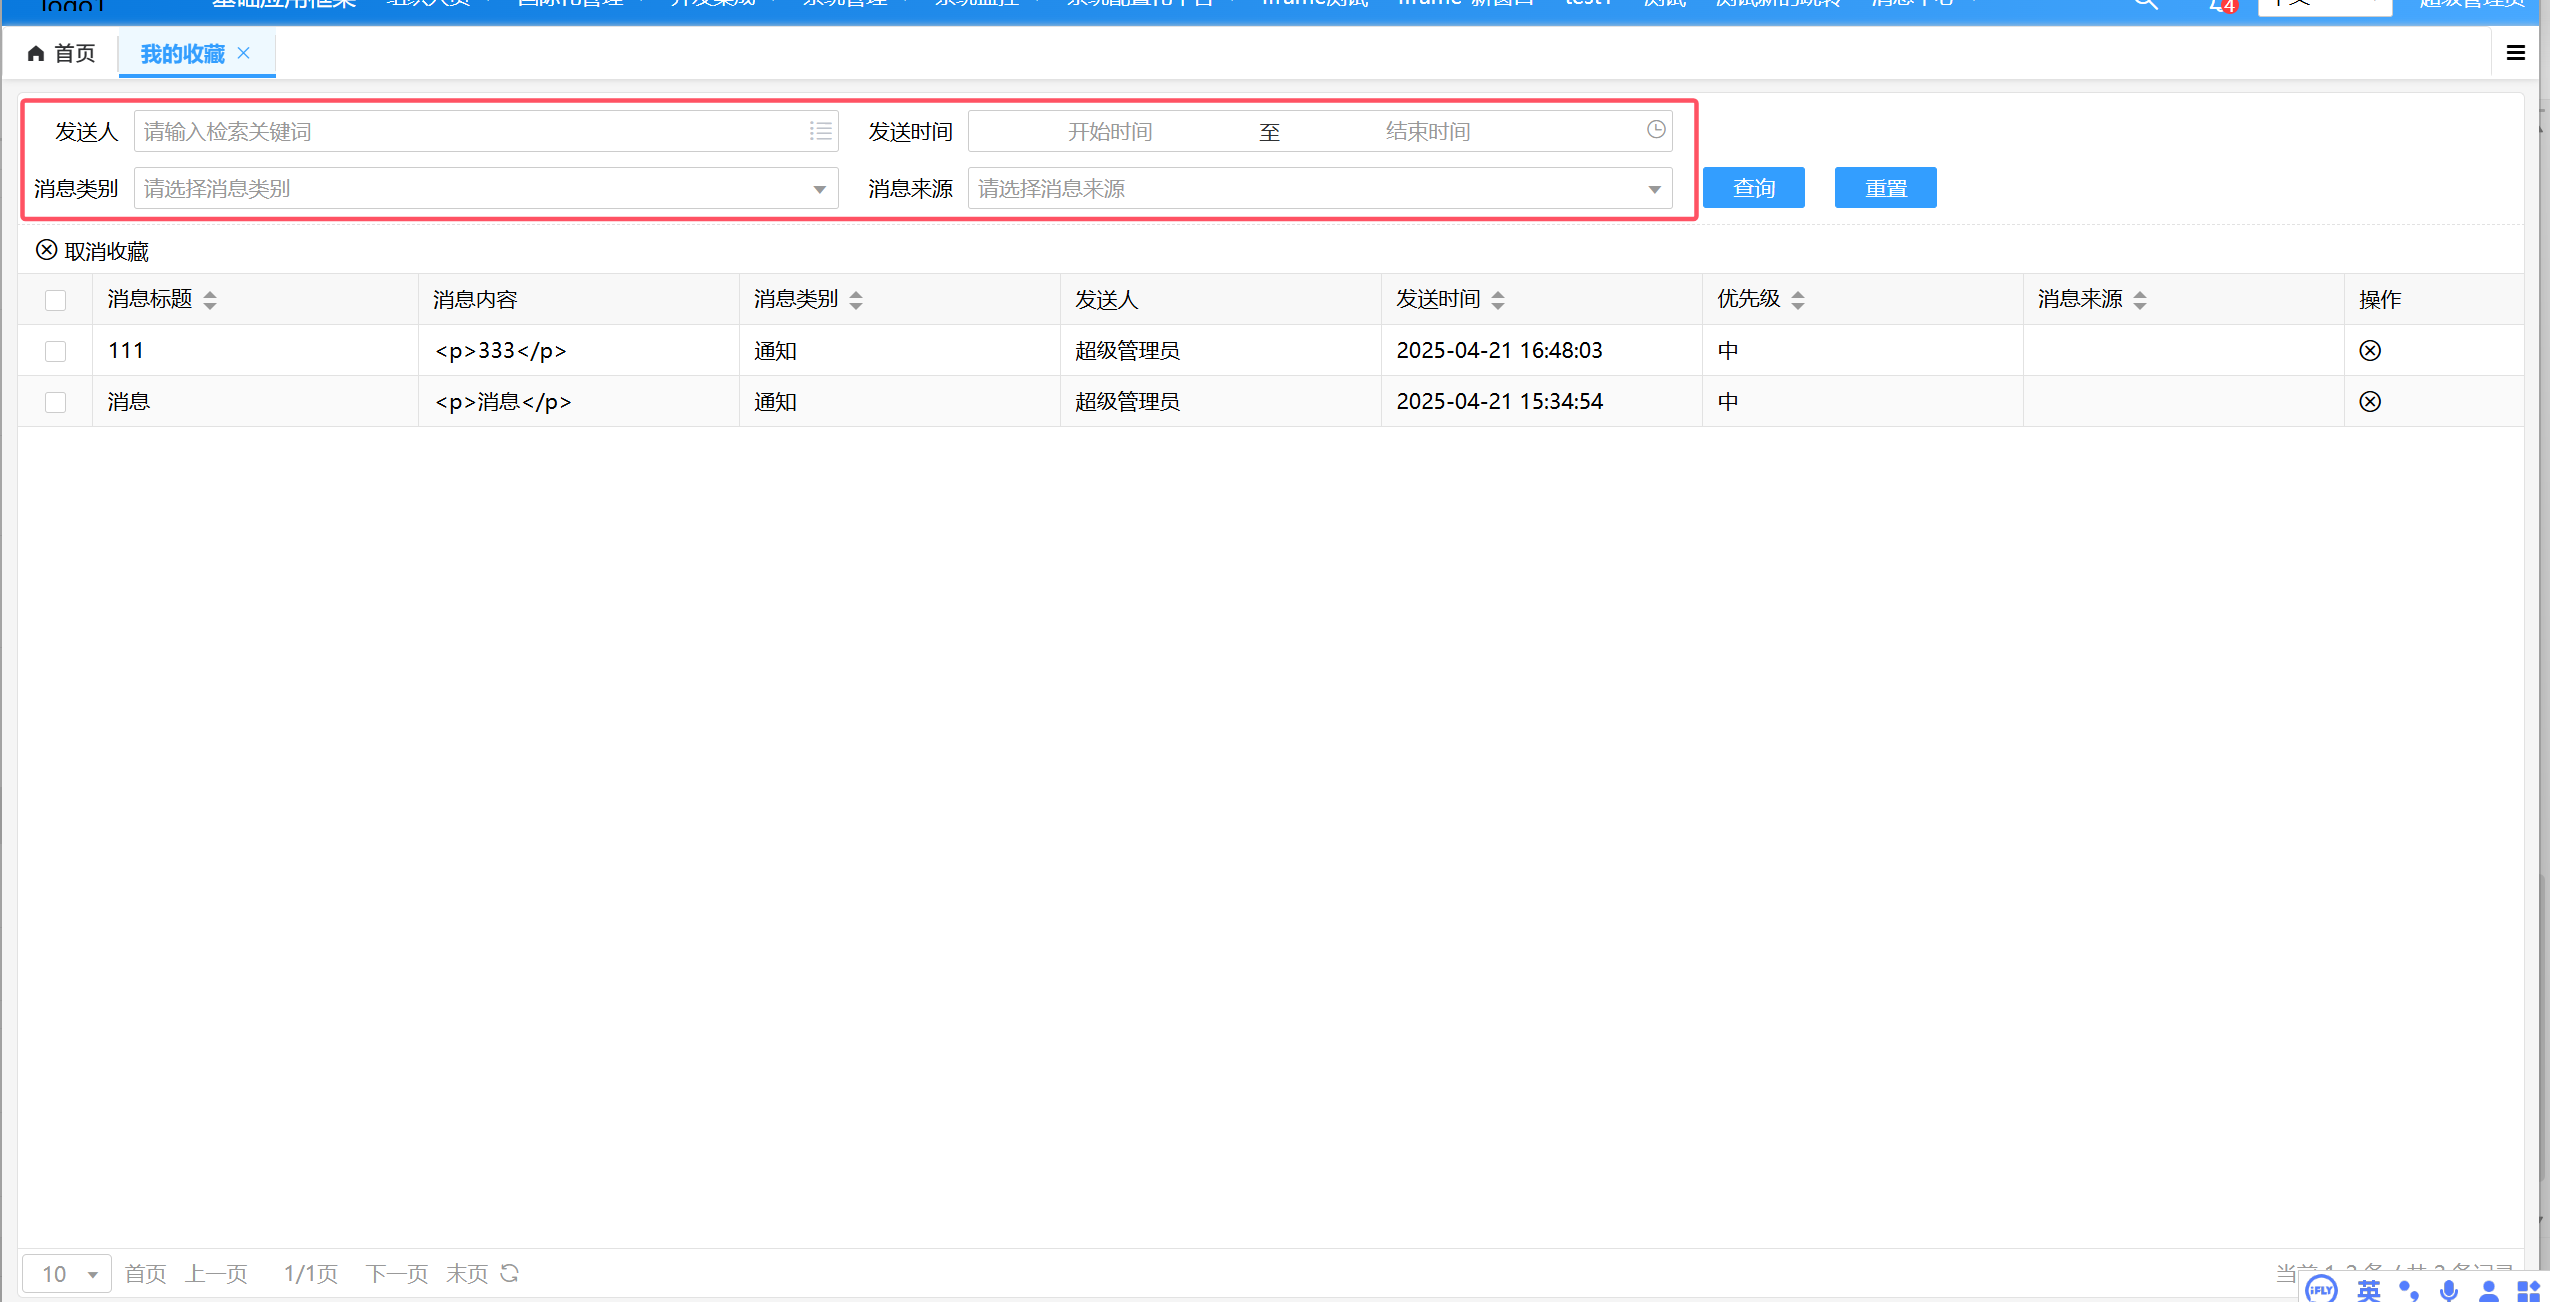Open the page size dropdown showing 10
This screenshot has width=2550, height=1302.
[67, 1274]
